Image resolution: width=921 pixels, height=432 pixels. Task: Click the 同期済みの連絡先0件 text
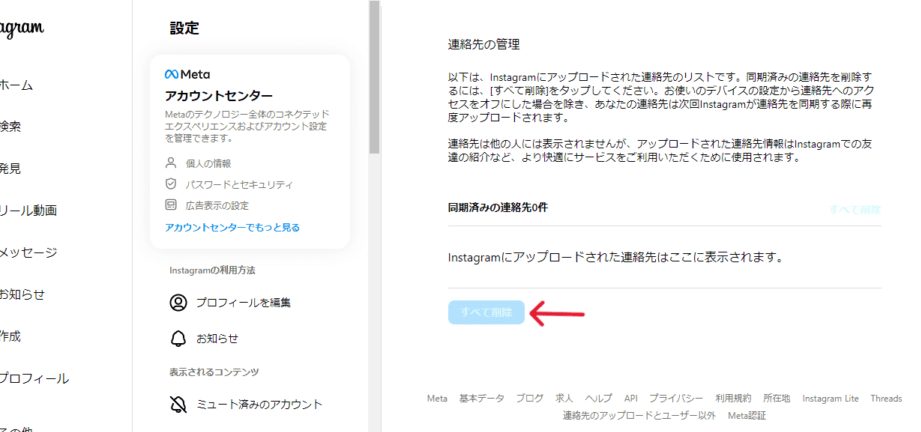coord(498,207)
